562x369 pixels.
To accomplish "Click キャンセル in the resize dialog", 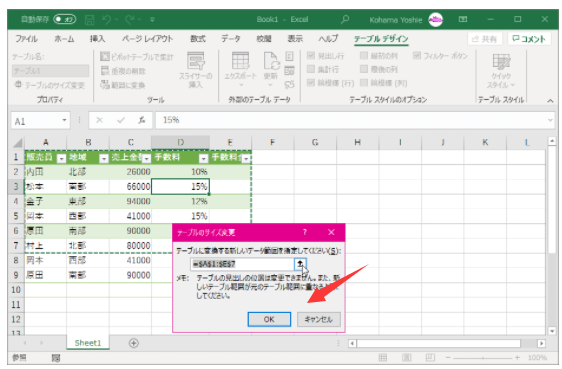I will [319, 319].
